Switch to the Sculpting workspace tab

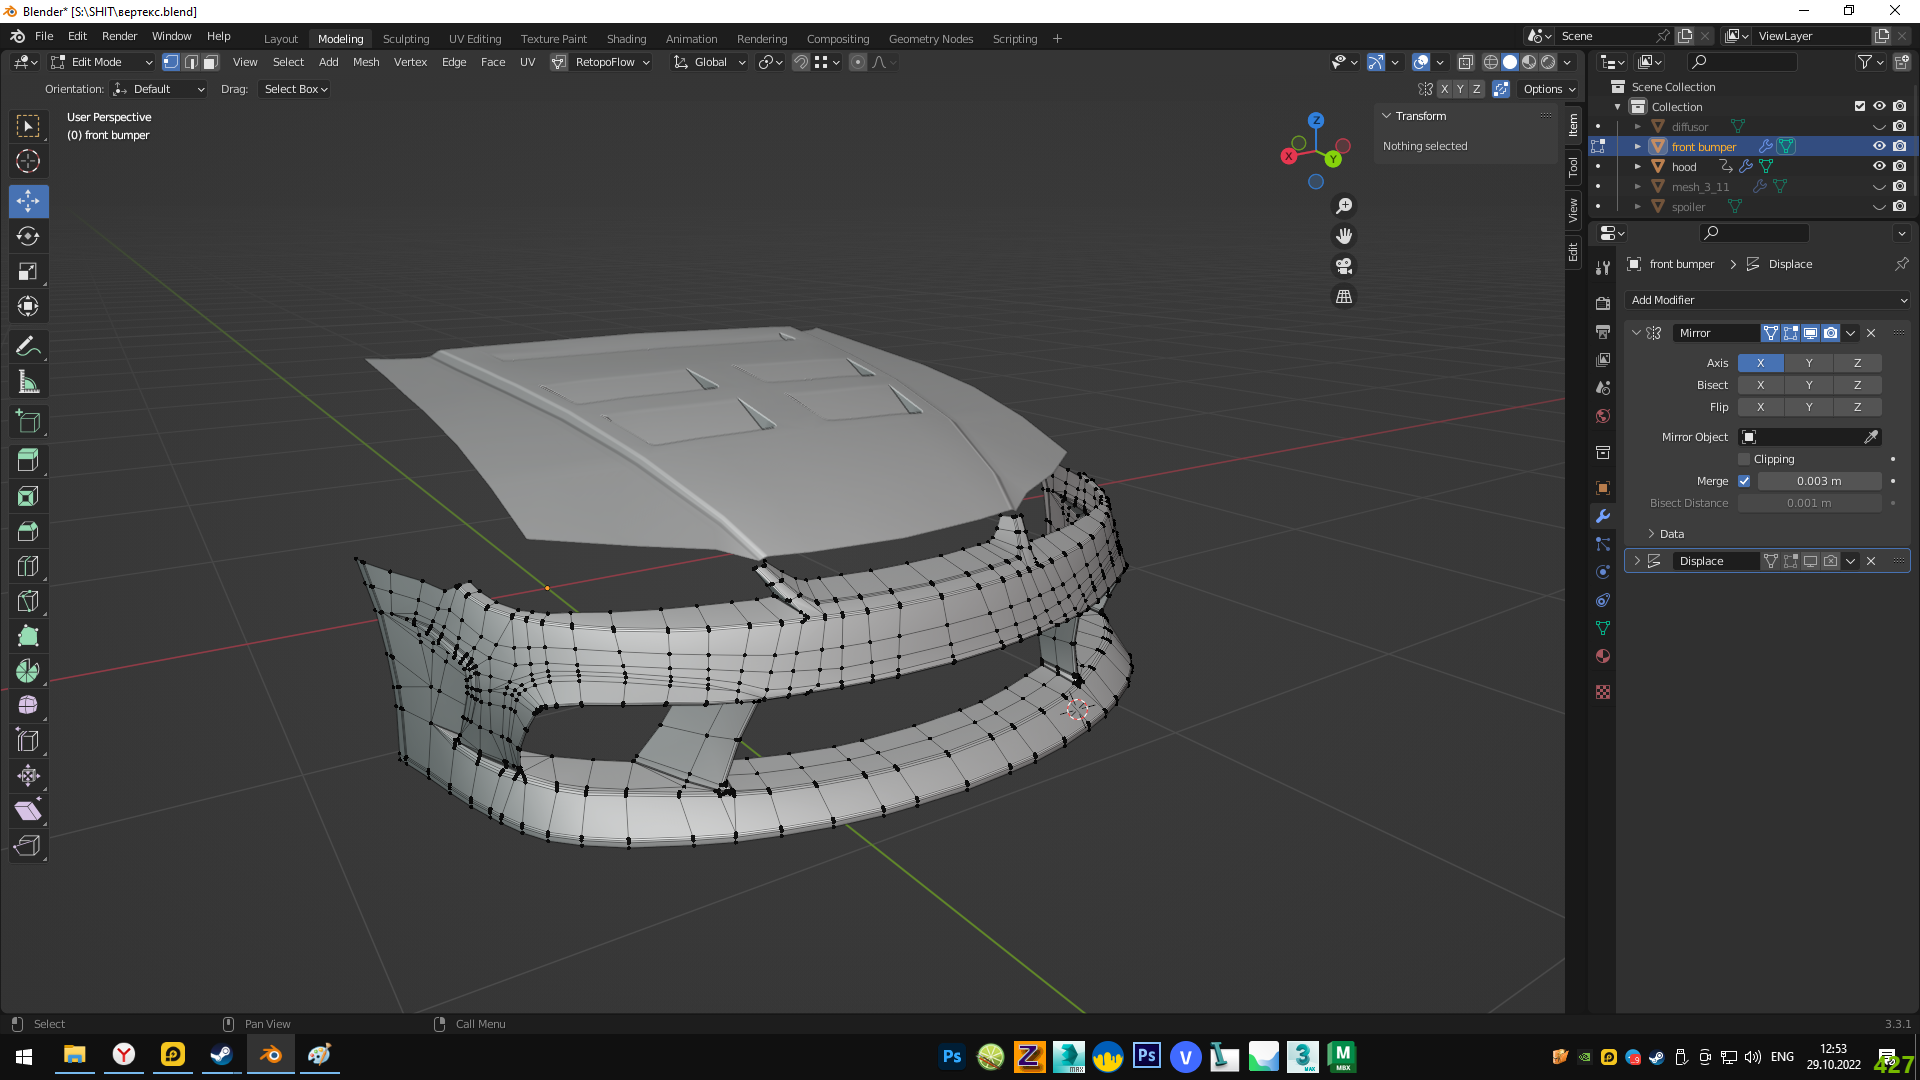click(x=405, y=39)
